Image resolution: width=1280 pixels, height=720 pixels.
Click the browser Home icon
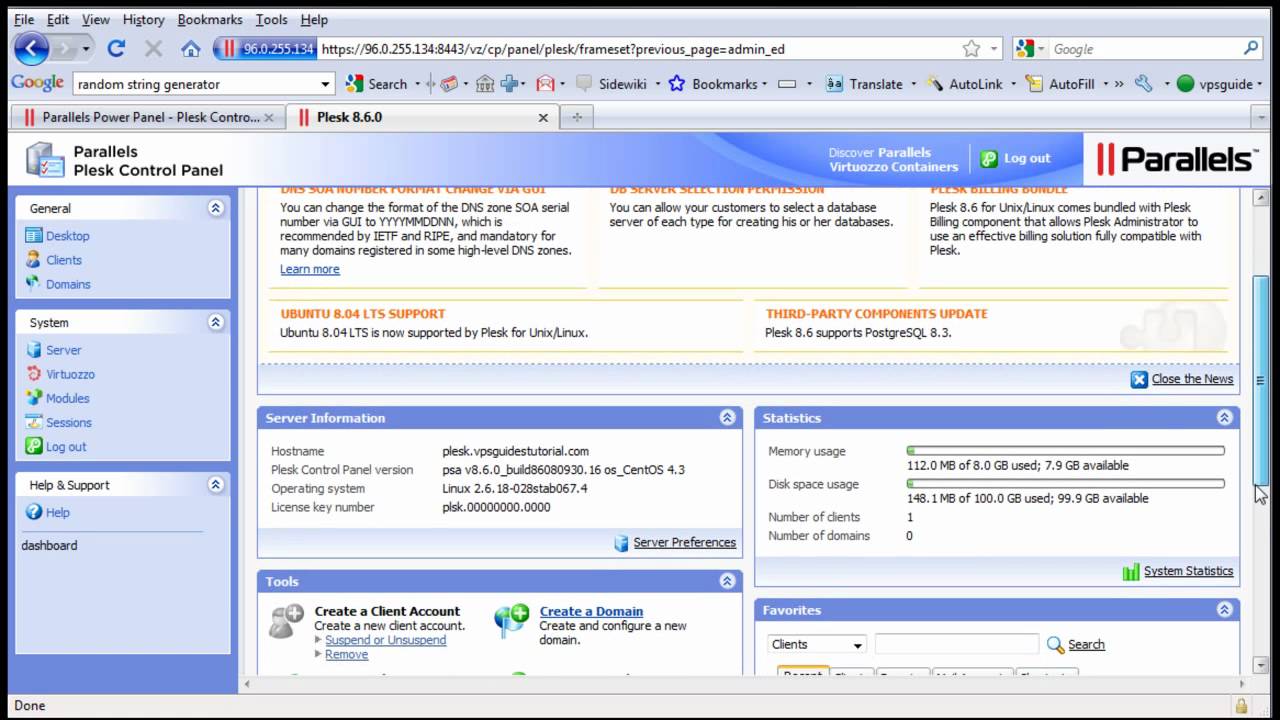191,48
